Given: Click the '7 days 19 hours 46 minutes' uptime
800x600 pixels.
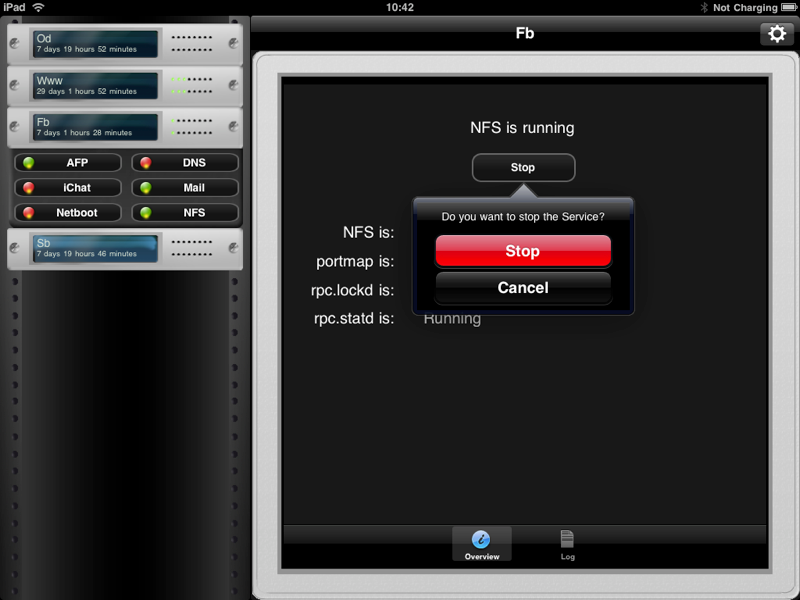Looking at the screenshot, I should (x=87, y=254).
